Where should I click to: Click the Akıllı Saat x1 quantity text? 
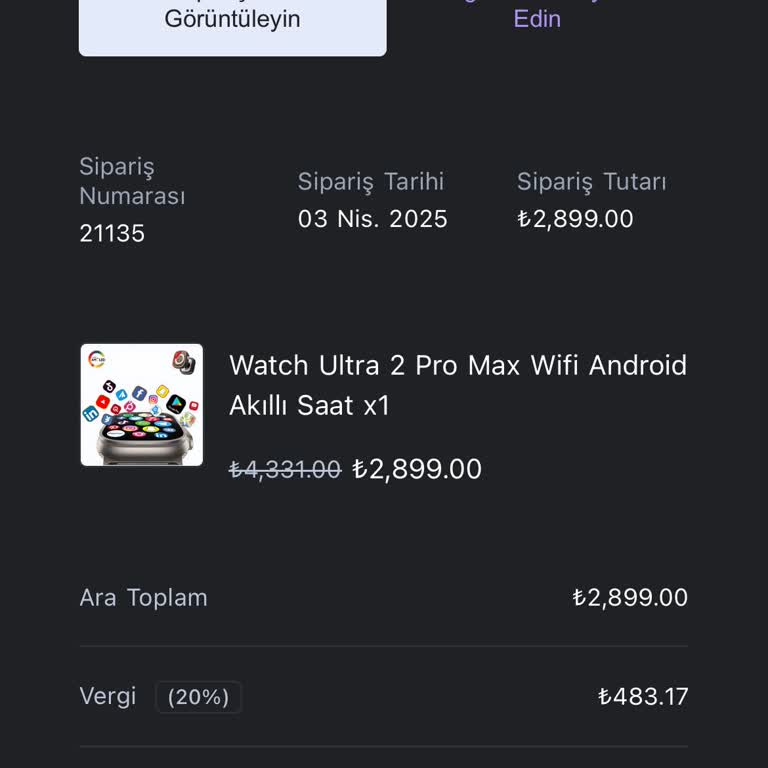pos(309,406)
